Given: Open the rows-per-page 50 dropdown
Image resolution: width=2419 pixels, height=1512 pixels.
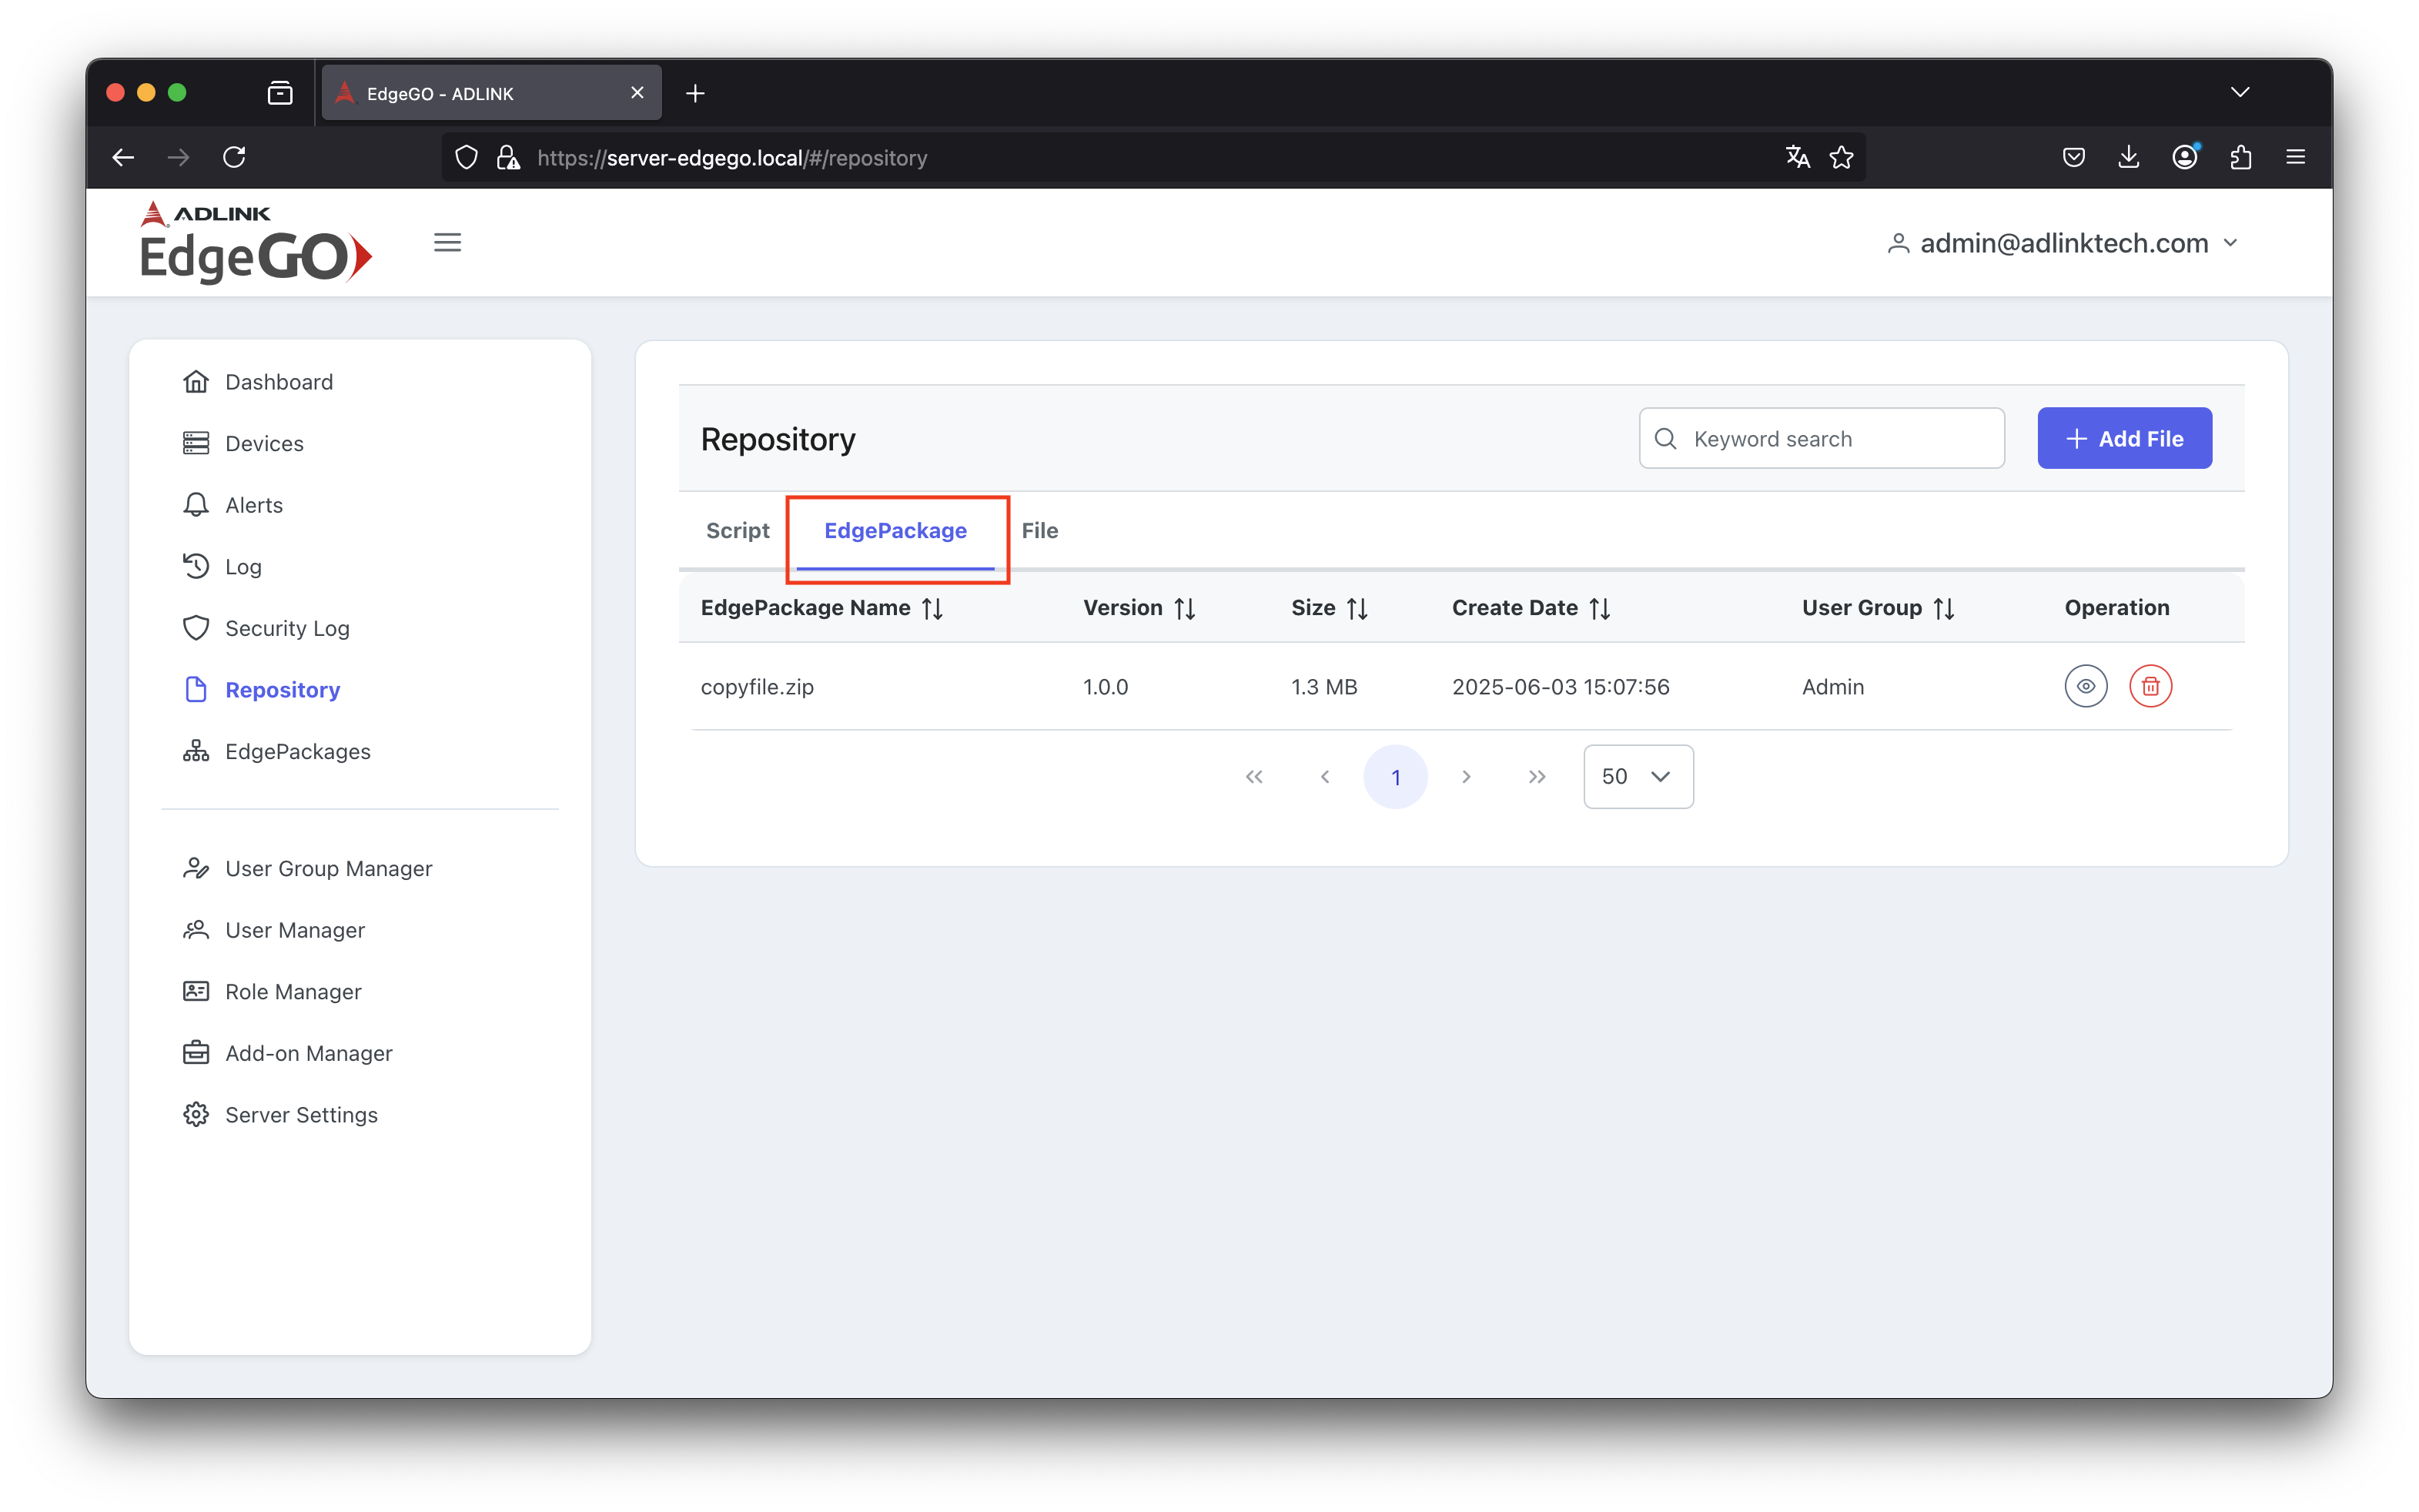Looking at the screenshot, I should pos(1637,777).
